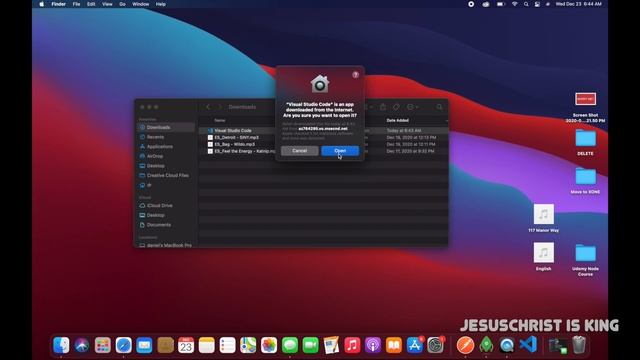Open Podcasts from the dock
This screenshot has height=360, width=640.
point(373,345)
